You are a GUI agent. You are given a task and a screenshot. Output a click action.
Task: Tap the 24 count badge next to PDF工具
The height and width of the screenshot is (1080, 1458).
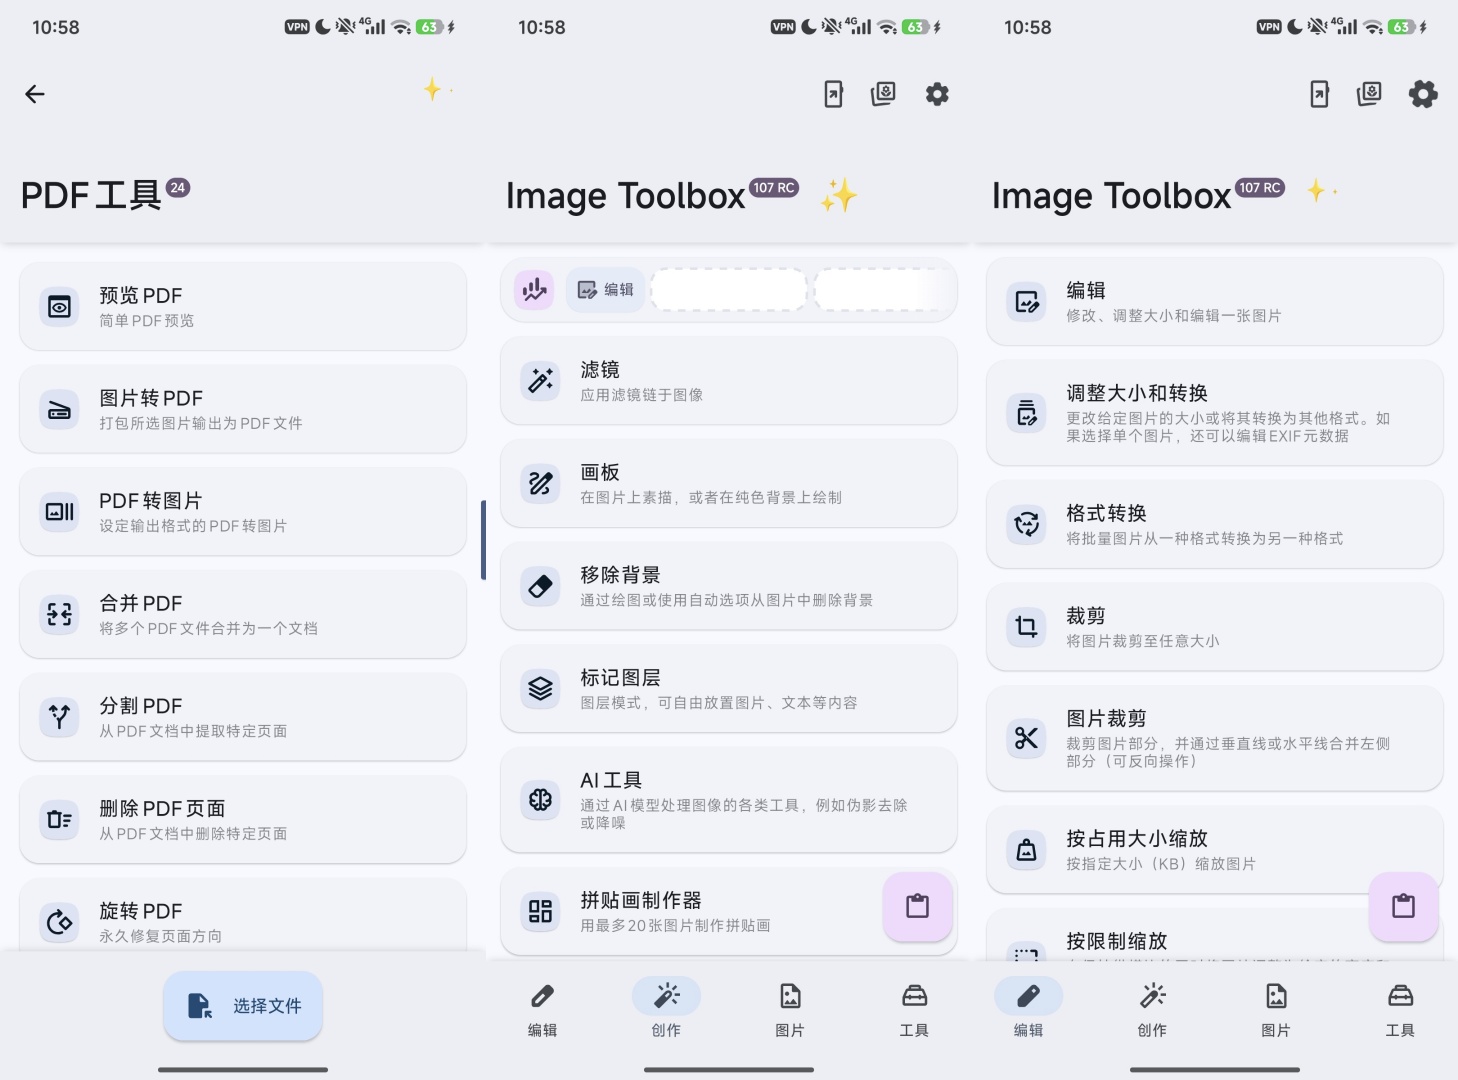coord(177,188)
